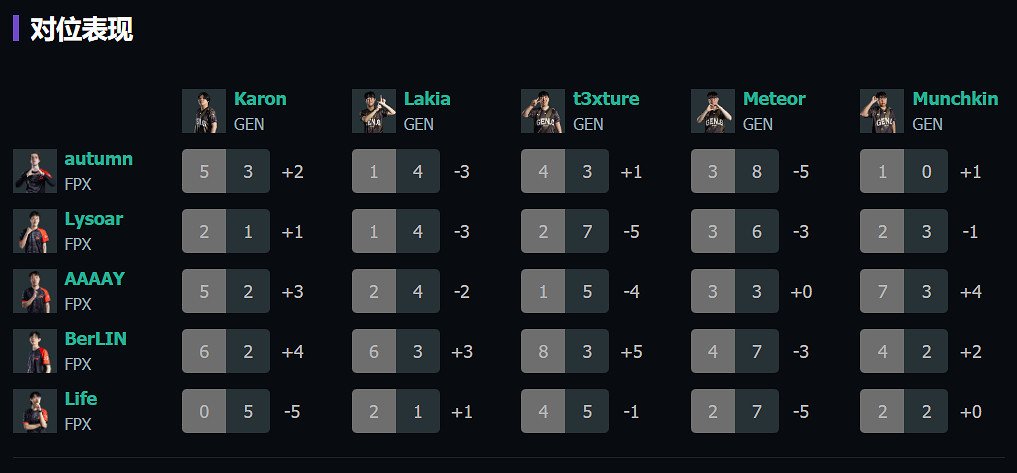The width and height of the screenshot is (1017, 473).
Task: Open the BerLIN player name link
Action: [x=96, y=339]
